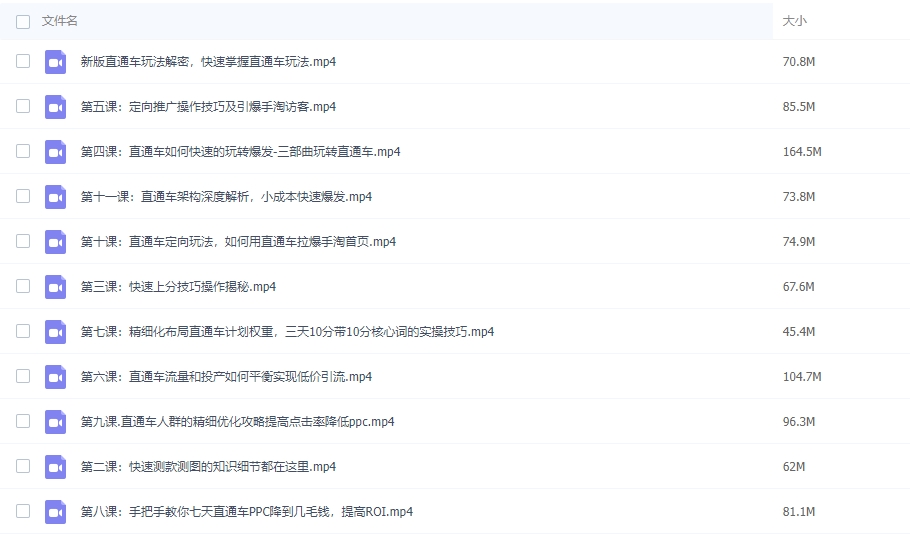Click video icon beside 第三课 file
Image resolution: width=910 pixels, height=547 pixels.
55,287
